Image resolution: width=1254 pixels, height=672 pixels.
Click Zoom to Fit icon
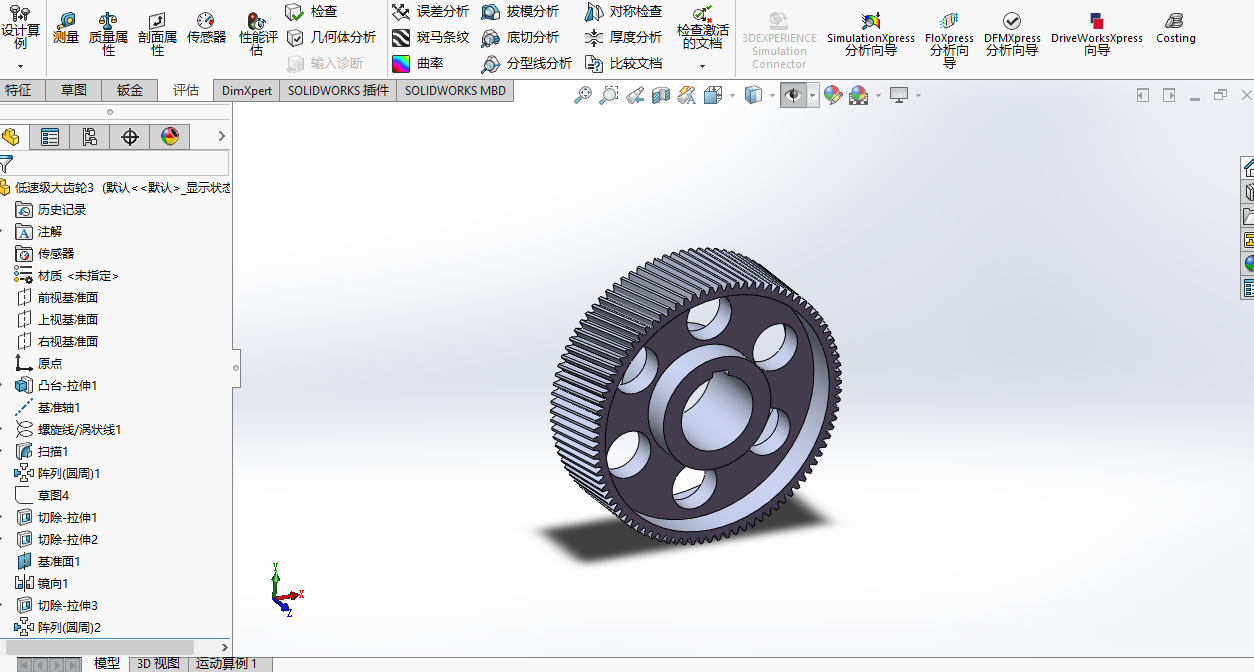(583, 95)
